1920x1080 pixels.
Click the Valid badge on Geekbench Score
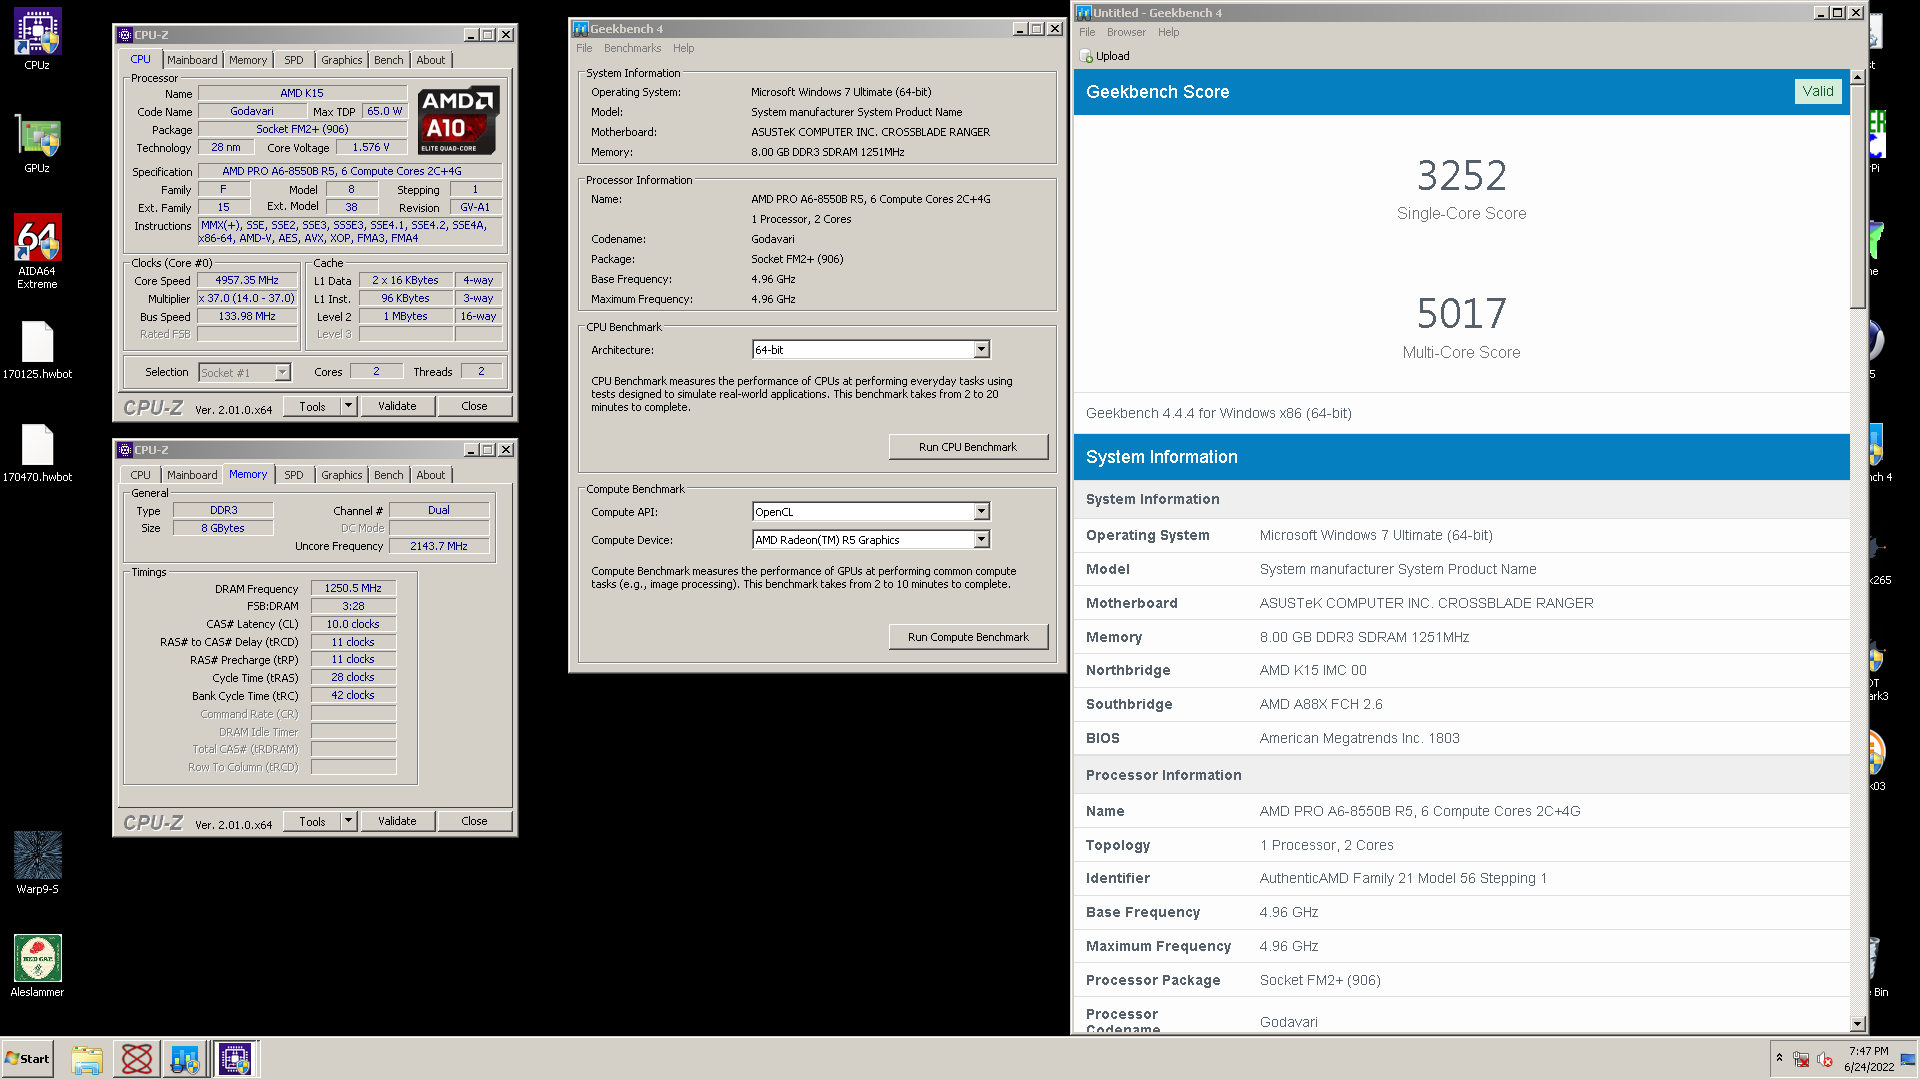click(x=1818, y=91)
